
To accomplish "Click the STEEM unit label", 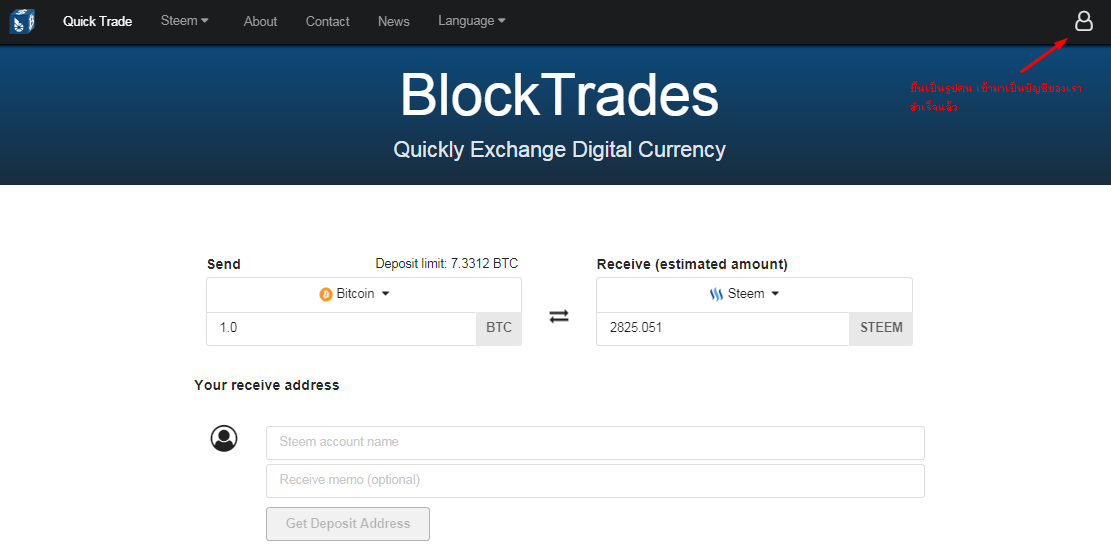I will click(881, 328).
